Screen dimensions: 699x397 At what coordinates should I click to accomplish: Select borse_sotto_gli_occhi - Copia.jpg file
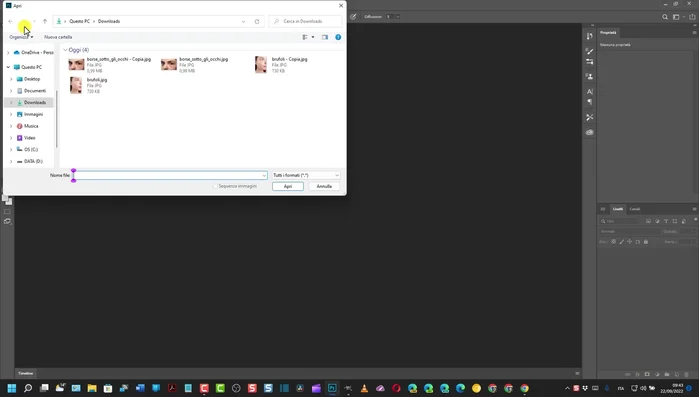click(x=110, y=65)
